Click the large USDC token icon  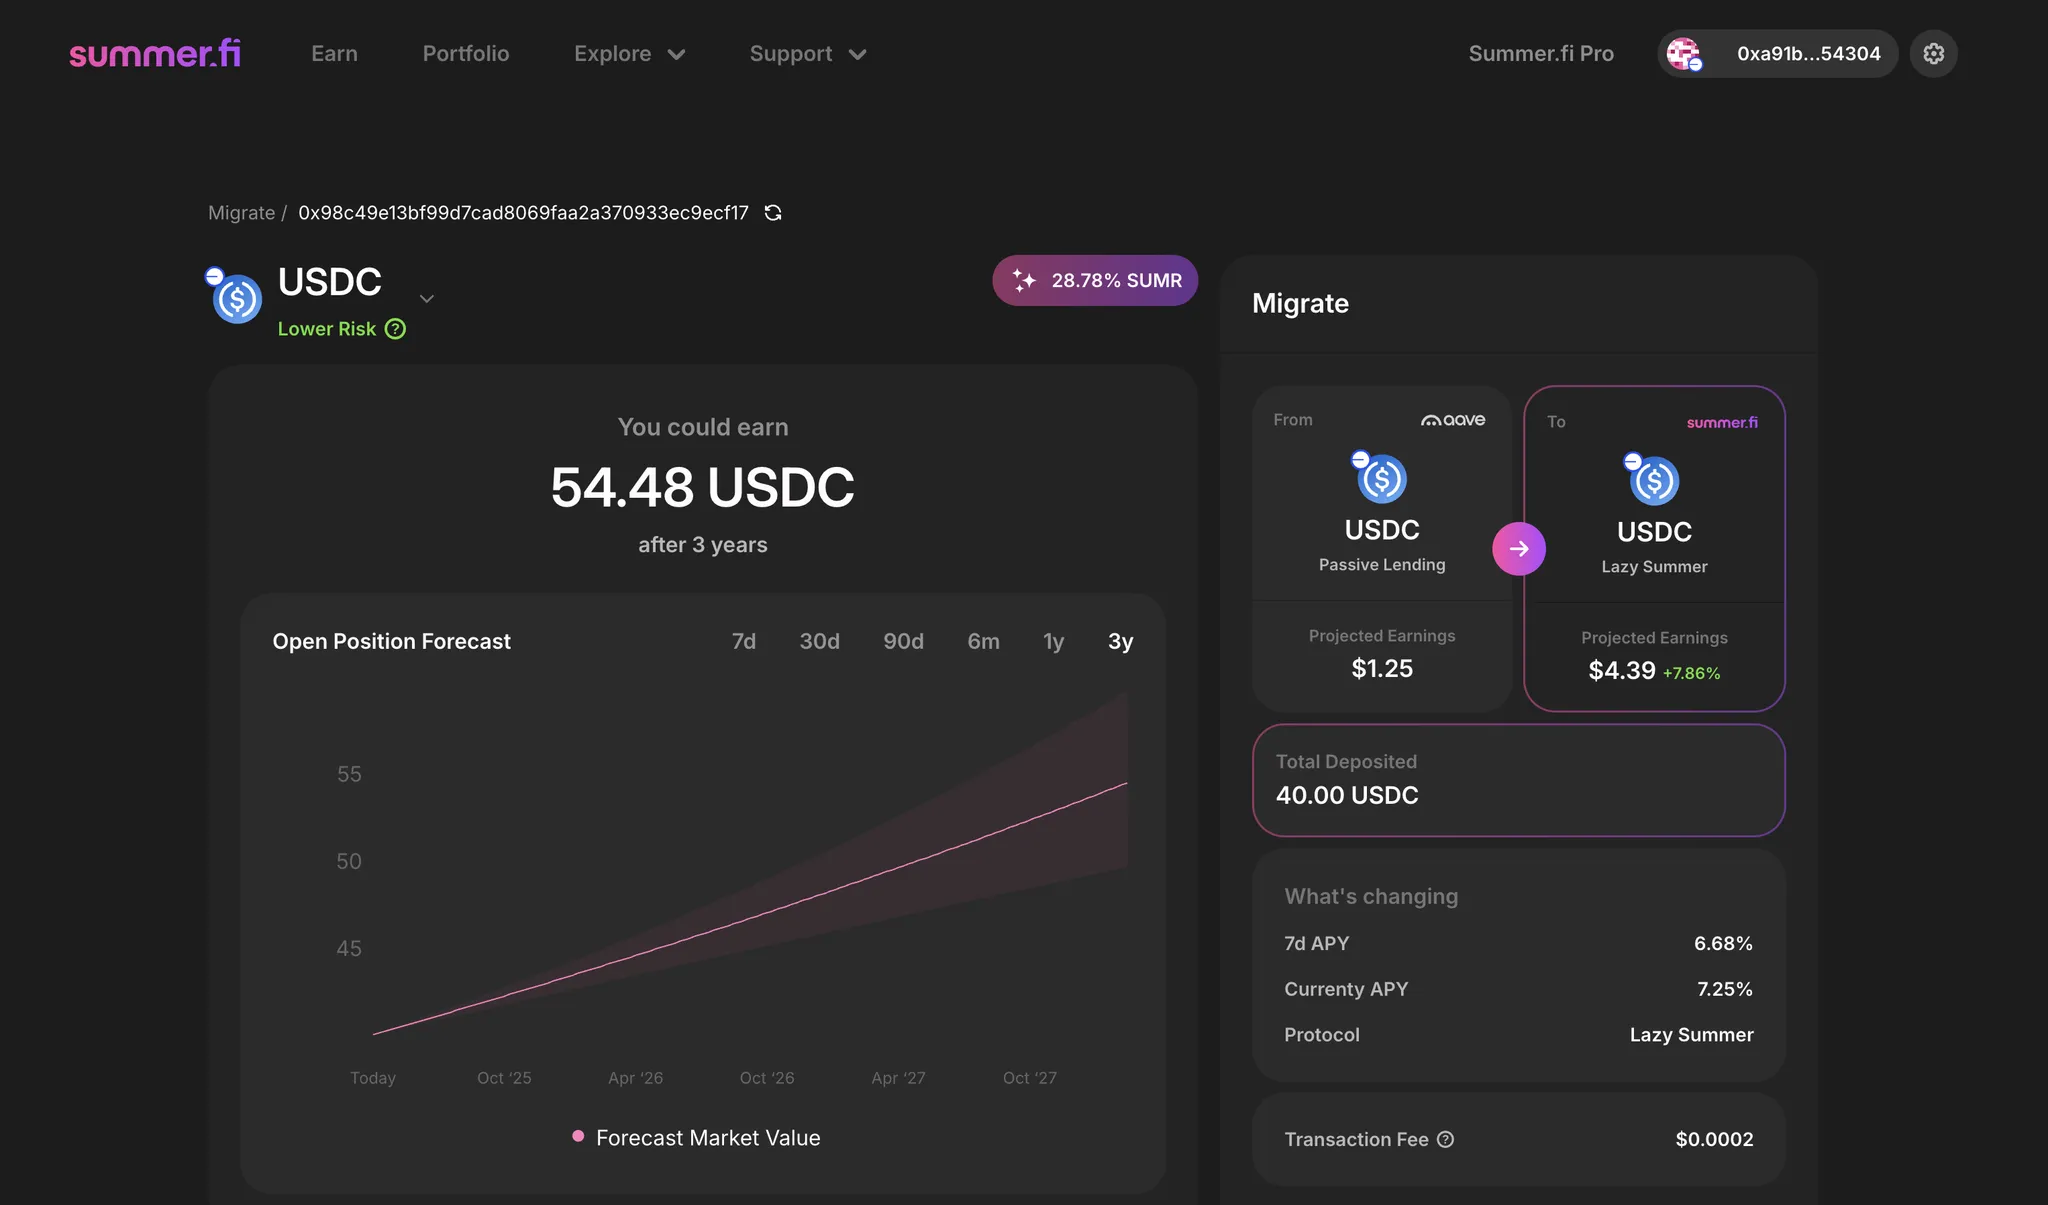(236, 298)
